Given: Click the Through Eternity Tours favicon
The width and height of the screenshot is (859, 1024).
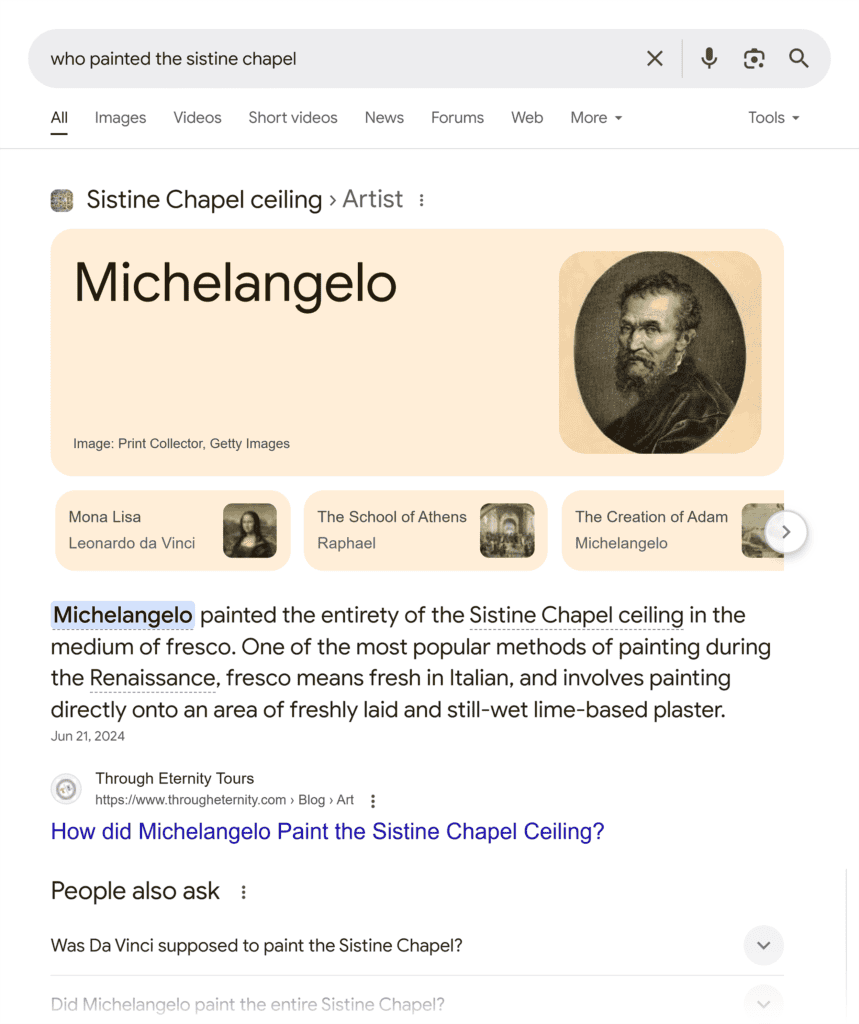Looking at the screenshot, I should pos(66,789).
